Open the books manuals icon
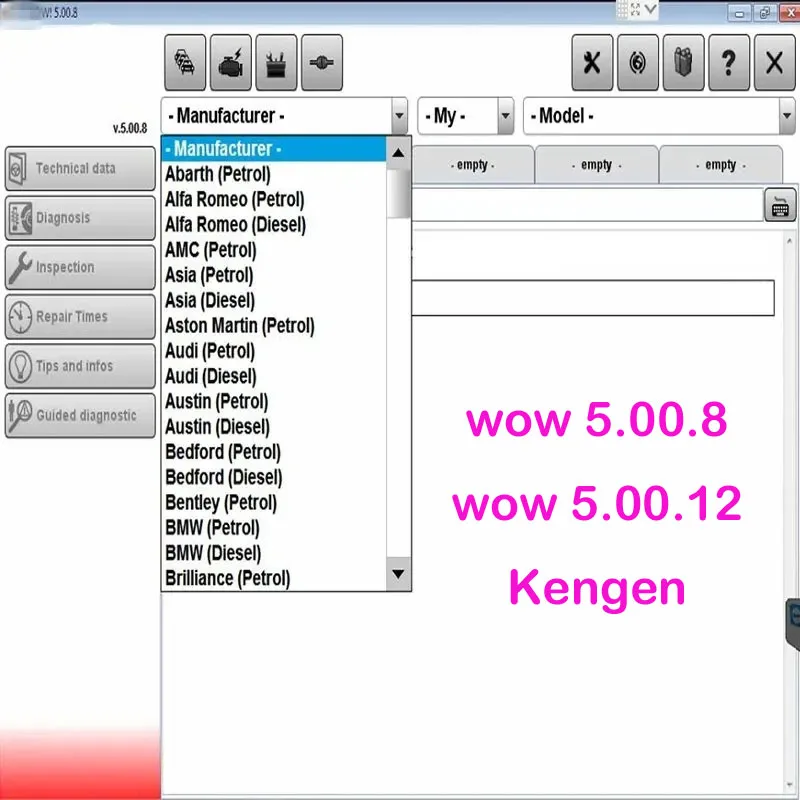The width and height of the screenshot is (800, 800). 683,63
